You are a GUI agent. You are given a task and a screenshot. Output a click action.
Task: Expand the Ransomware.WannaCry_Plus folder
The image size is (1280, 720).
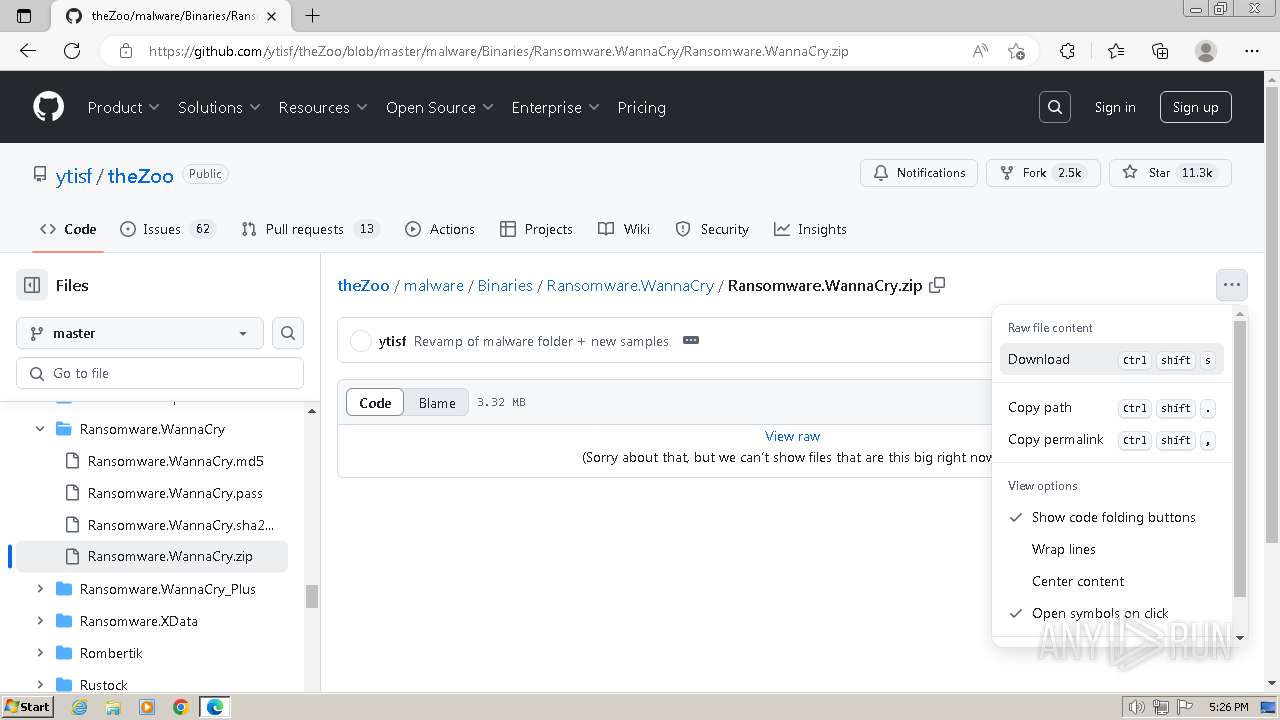(40, 589)
